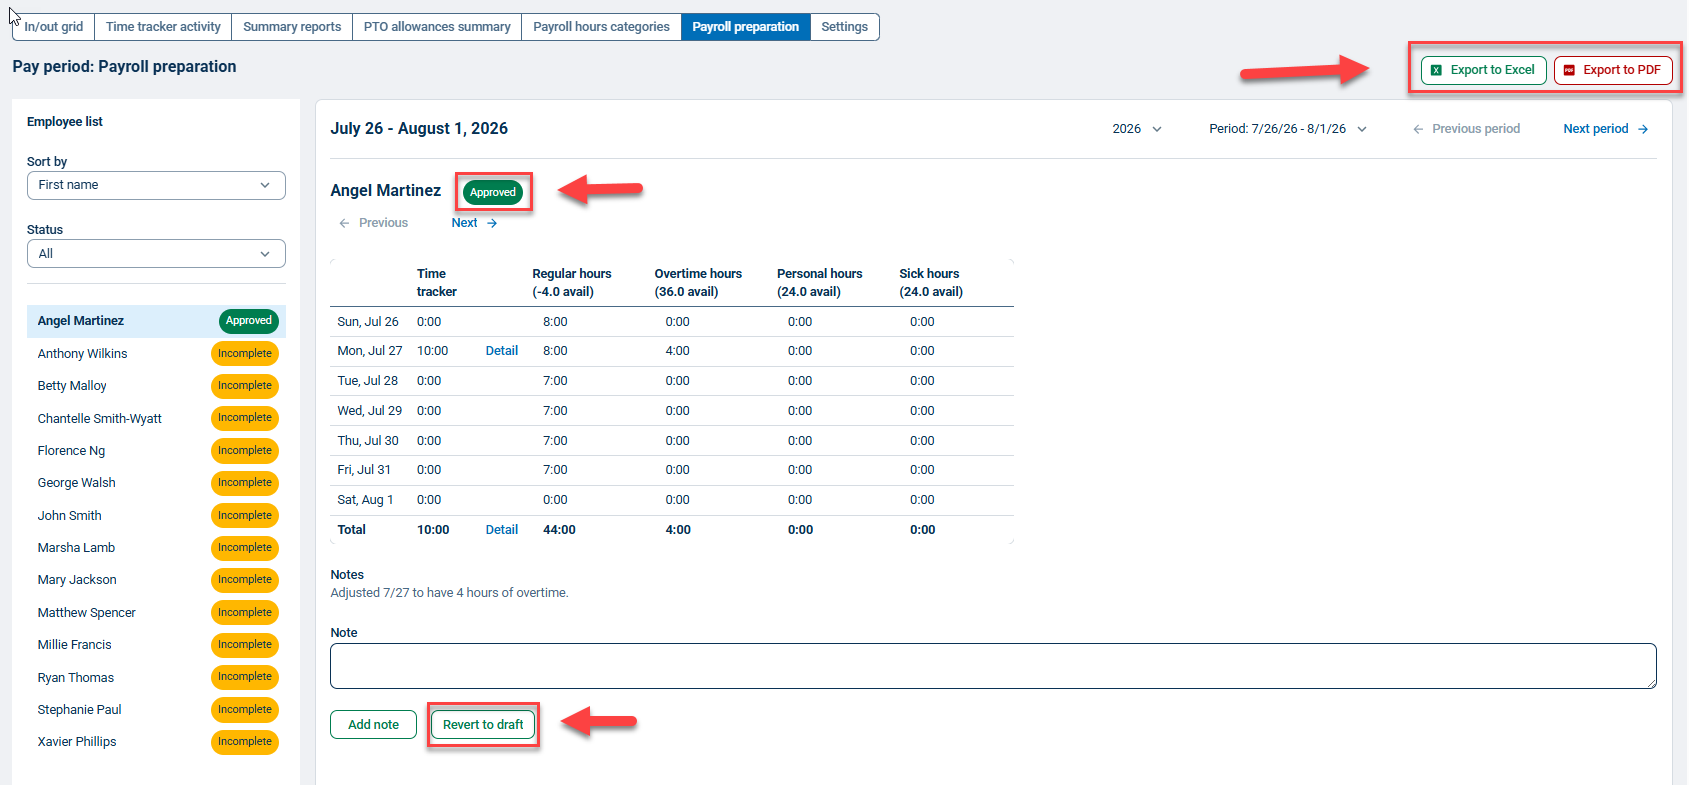
Task: Click the Incomplete badge for Xavier Phillips
Action: pos(245,742)
